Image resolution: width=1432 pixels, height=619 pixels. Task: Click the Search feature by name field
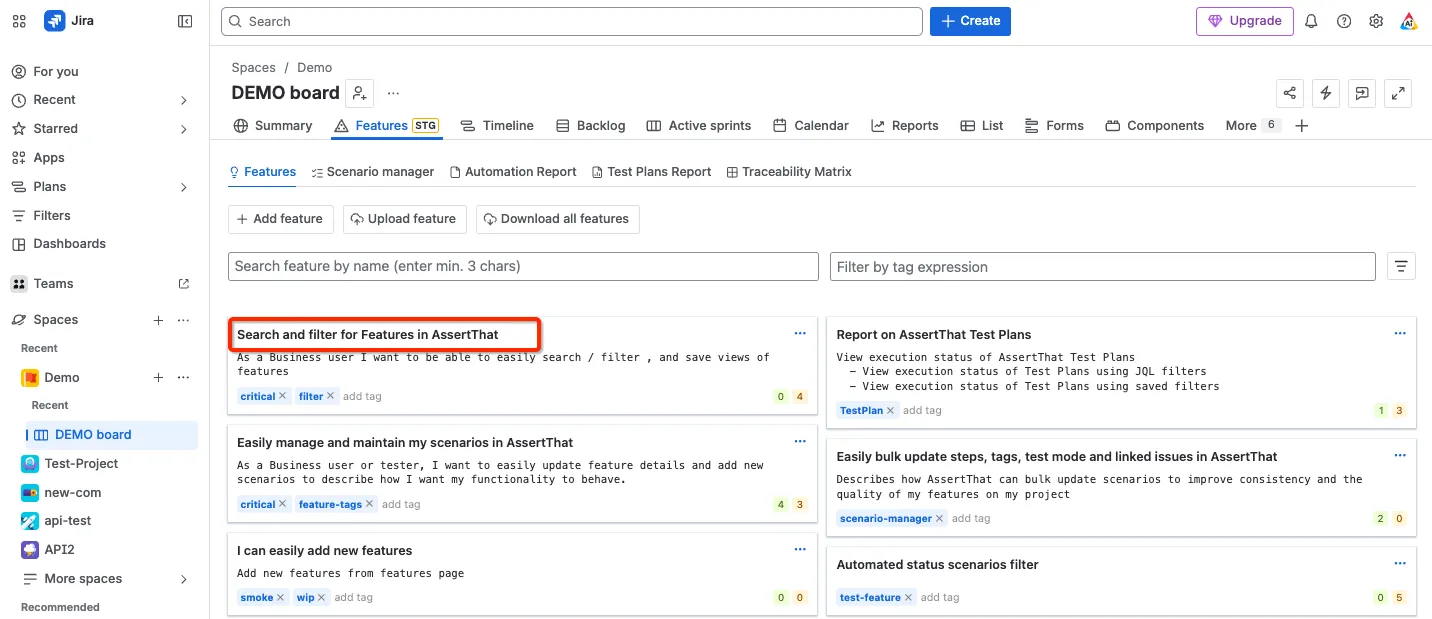coord(523,266)
